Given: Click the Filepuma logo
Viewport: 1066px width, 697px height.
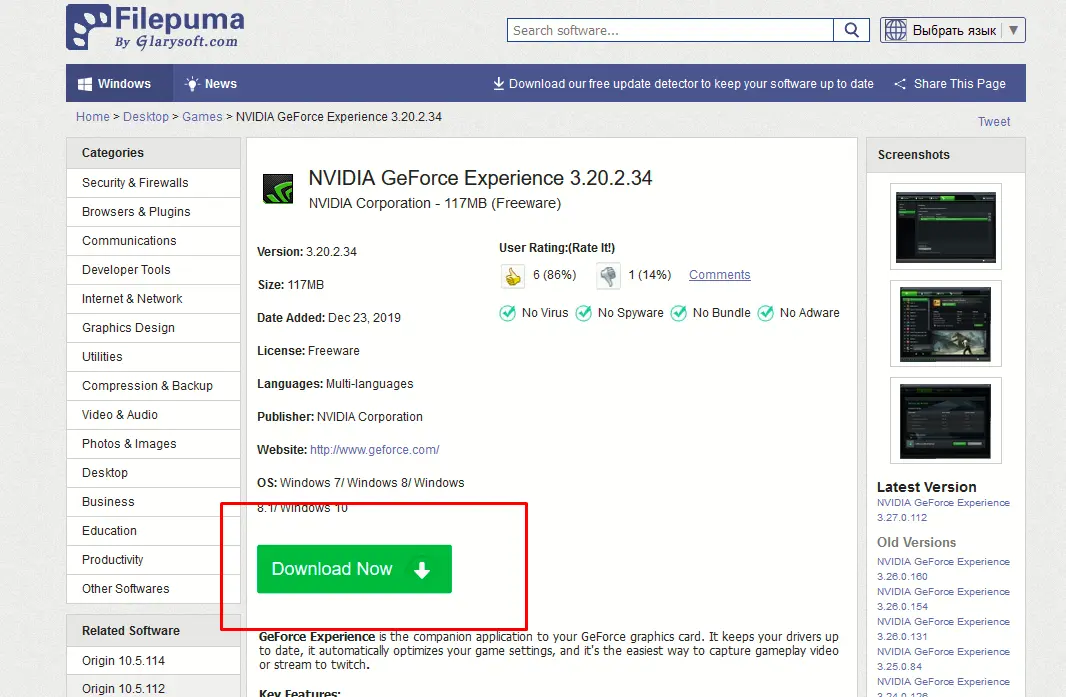Looking at the screenshot, I should point(155,27).
